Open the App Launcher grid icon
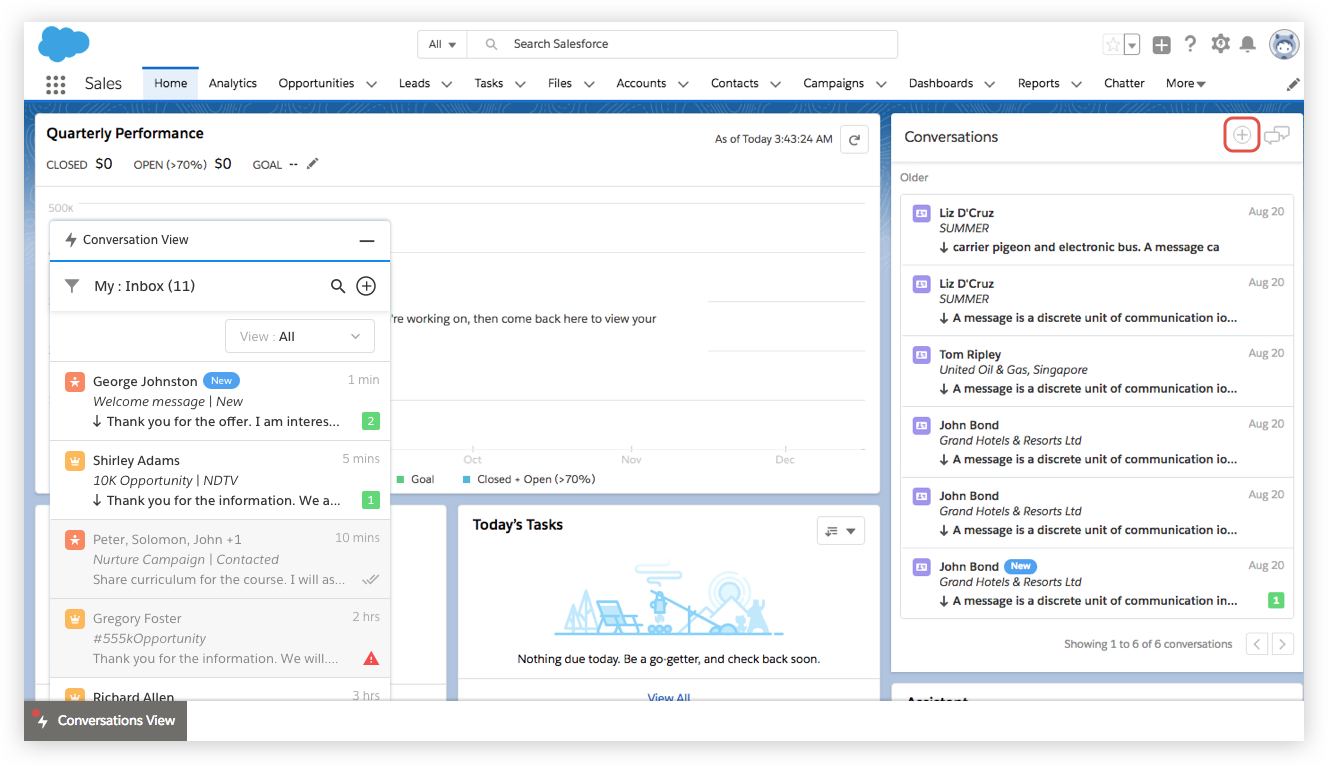The width and height of the screenshot is (1328, 767). 56,84
